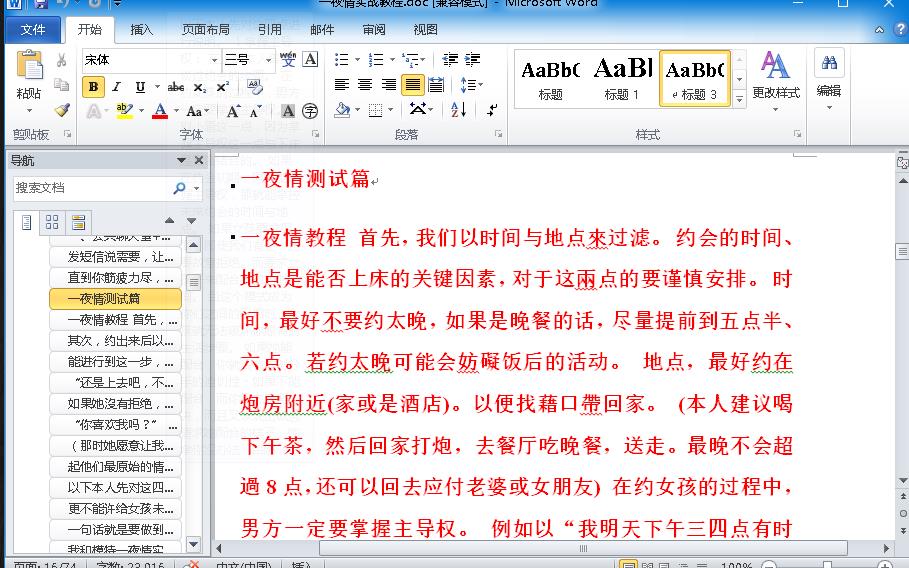Center-align the paragraph text
The width and height of the screenshot is (909, 568).
pos(365,86)
